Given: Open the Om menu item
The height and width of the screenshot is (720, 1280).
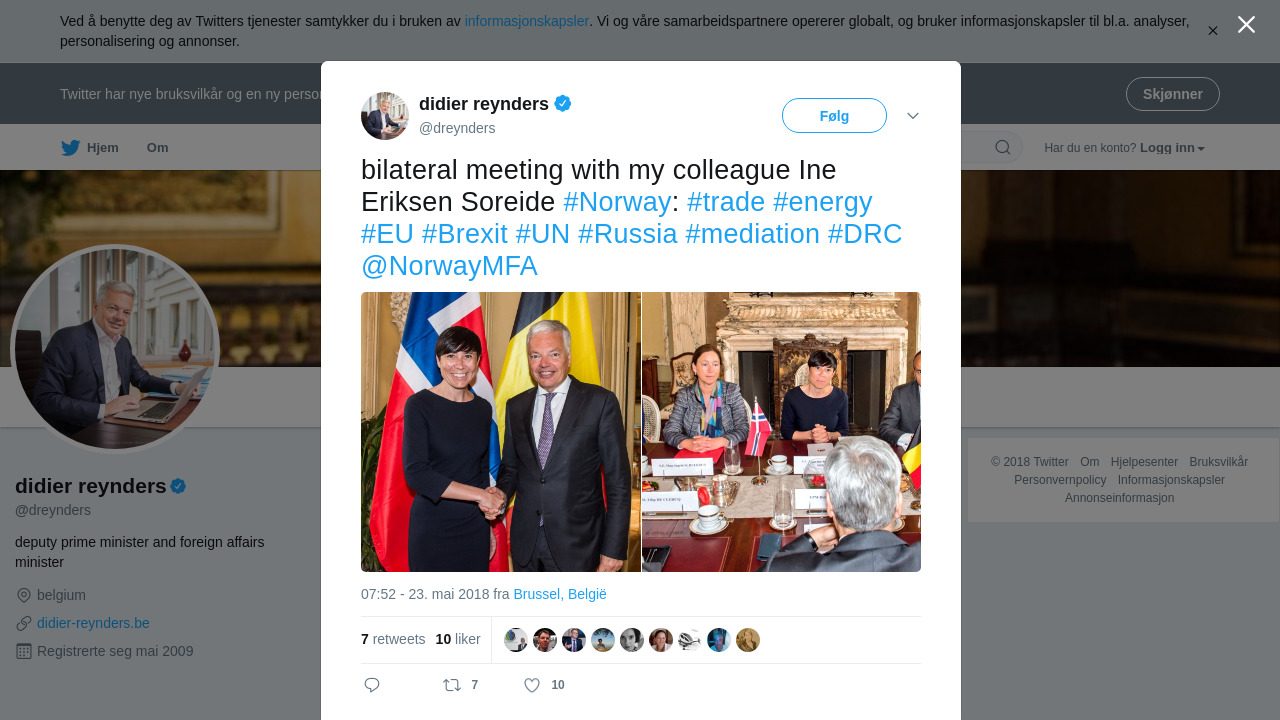Looking at the screenshot, I should point(158,148).
